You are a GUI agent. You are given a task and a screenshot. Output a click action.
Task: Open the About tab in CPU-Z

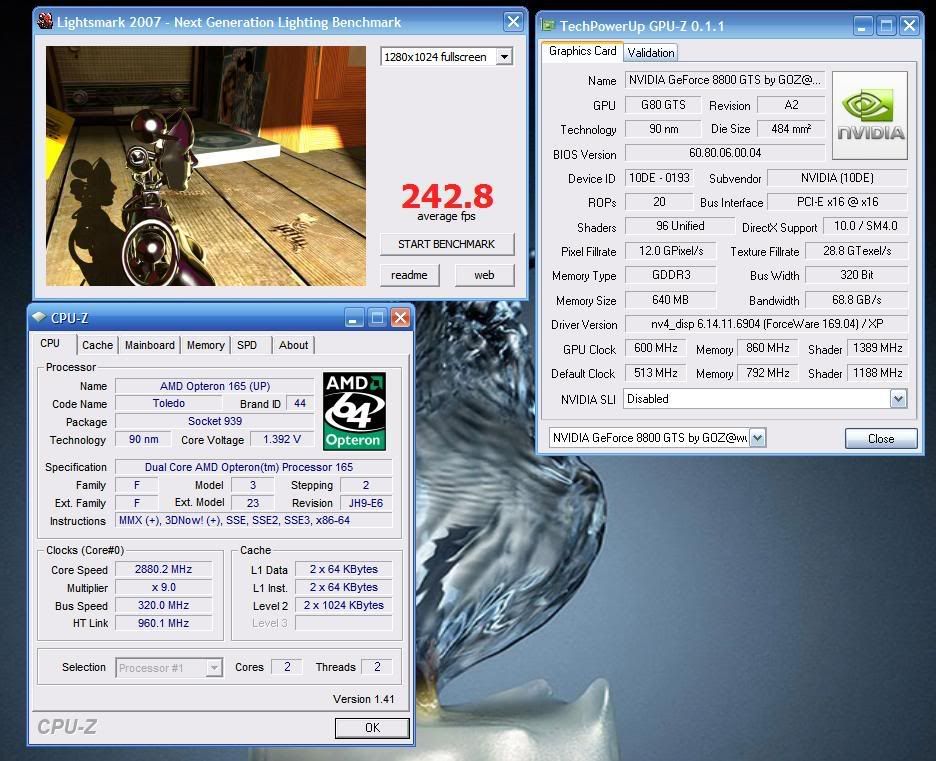tap(294, 345)
